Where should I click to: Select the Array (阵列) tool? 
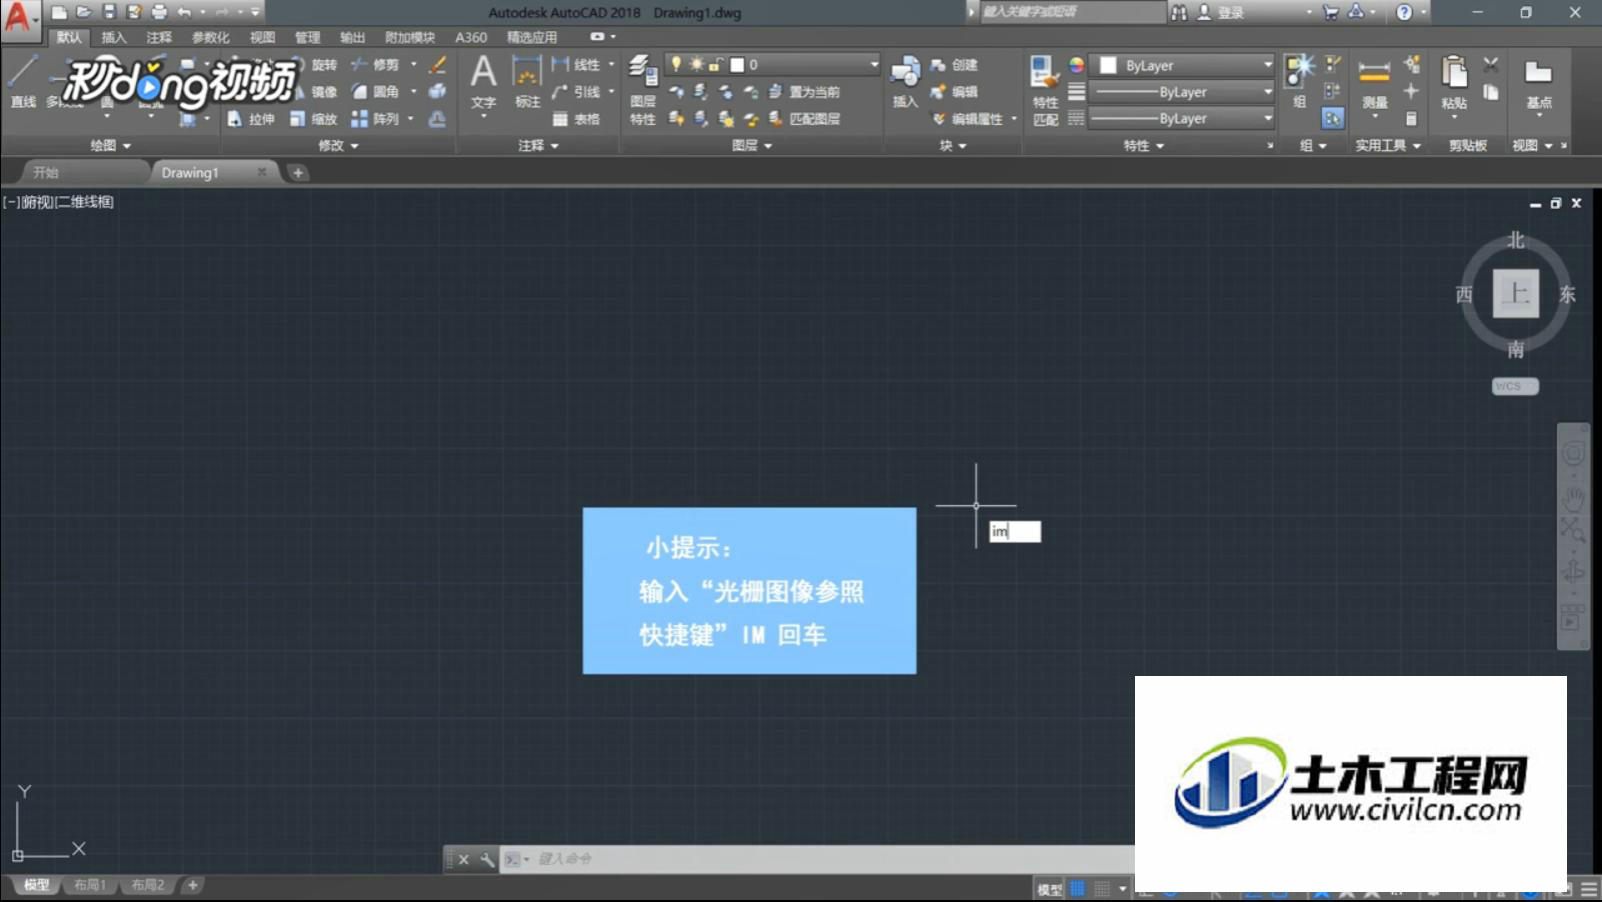coord(375,119)
